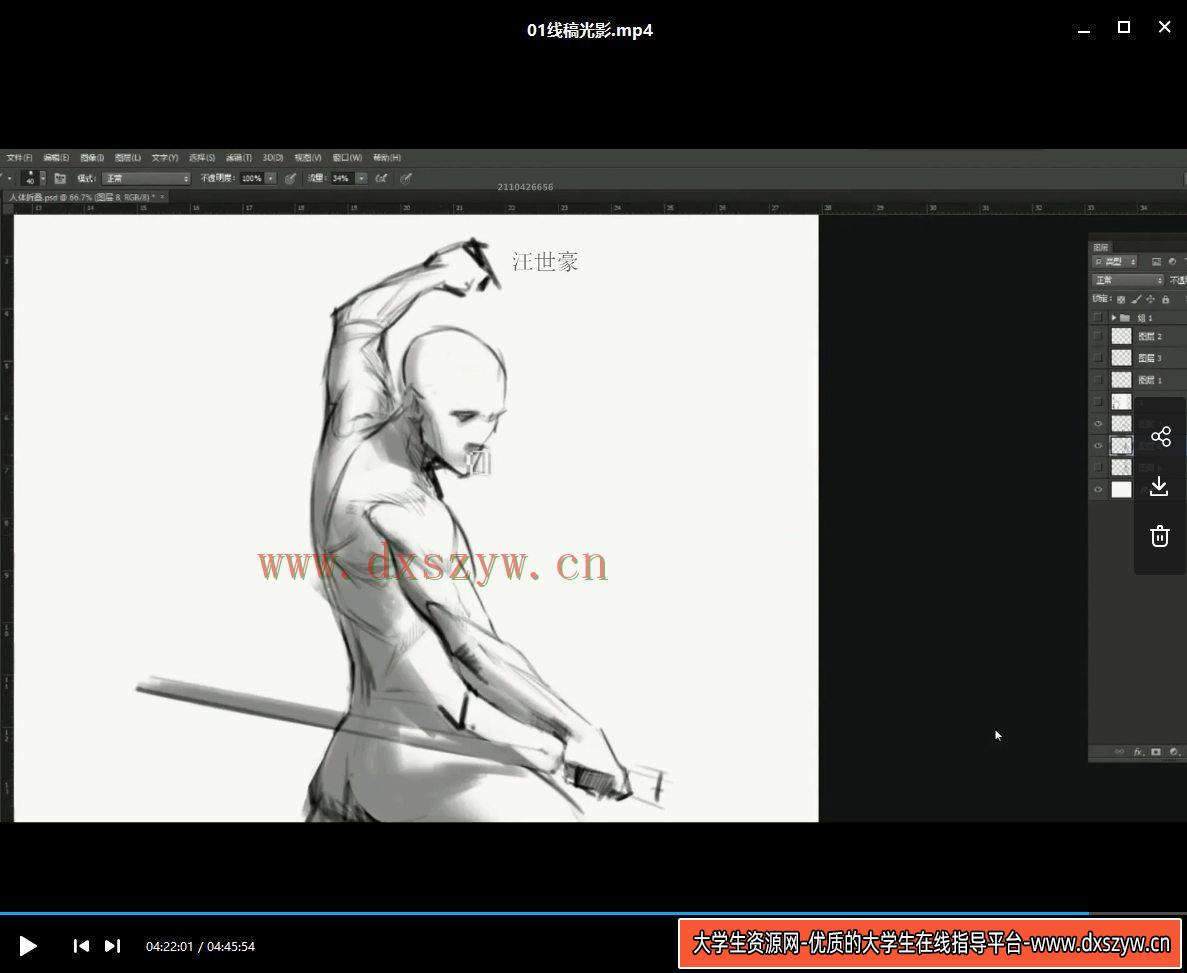Select the 图层 1 layer thumbnail
Screen dimensions: 1187x973
point(1121,379)
